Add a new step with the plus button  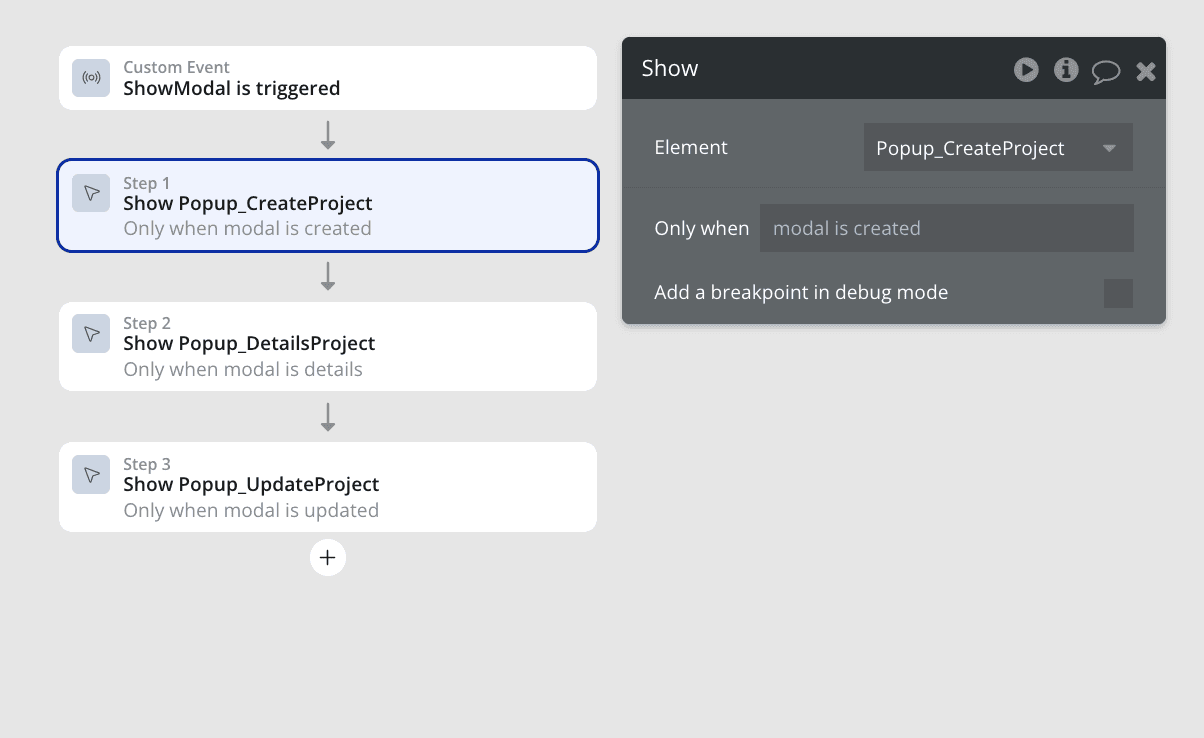pos(328,558)
